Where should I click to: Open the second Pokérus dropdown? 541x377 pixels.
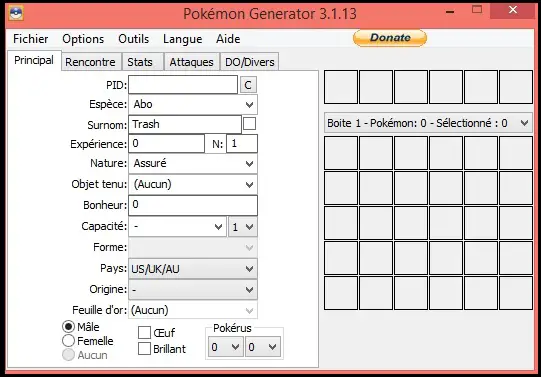(262, 347)
